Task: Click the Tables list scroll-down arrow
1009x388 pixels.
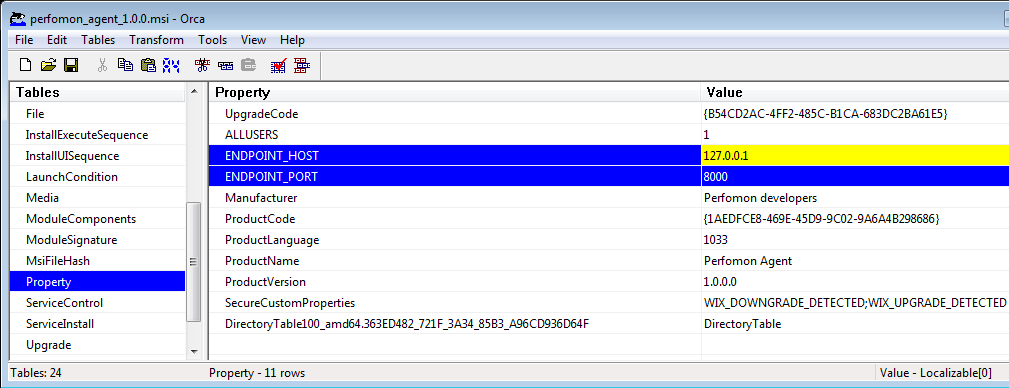Action: [x=194, y=351]
